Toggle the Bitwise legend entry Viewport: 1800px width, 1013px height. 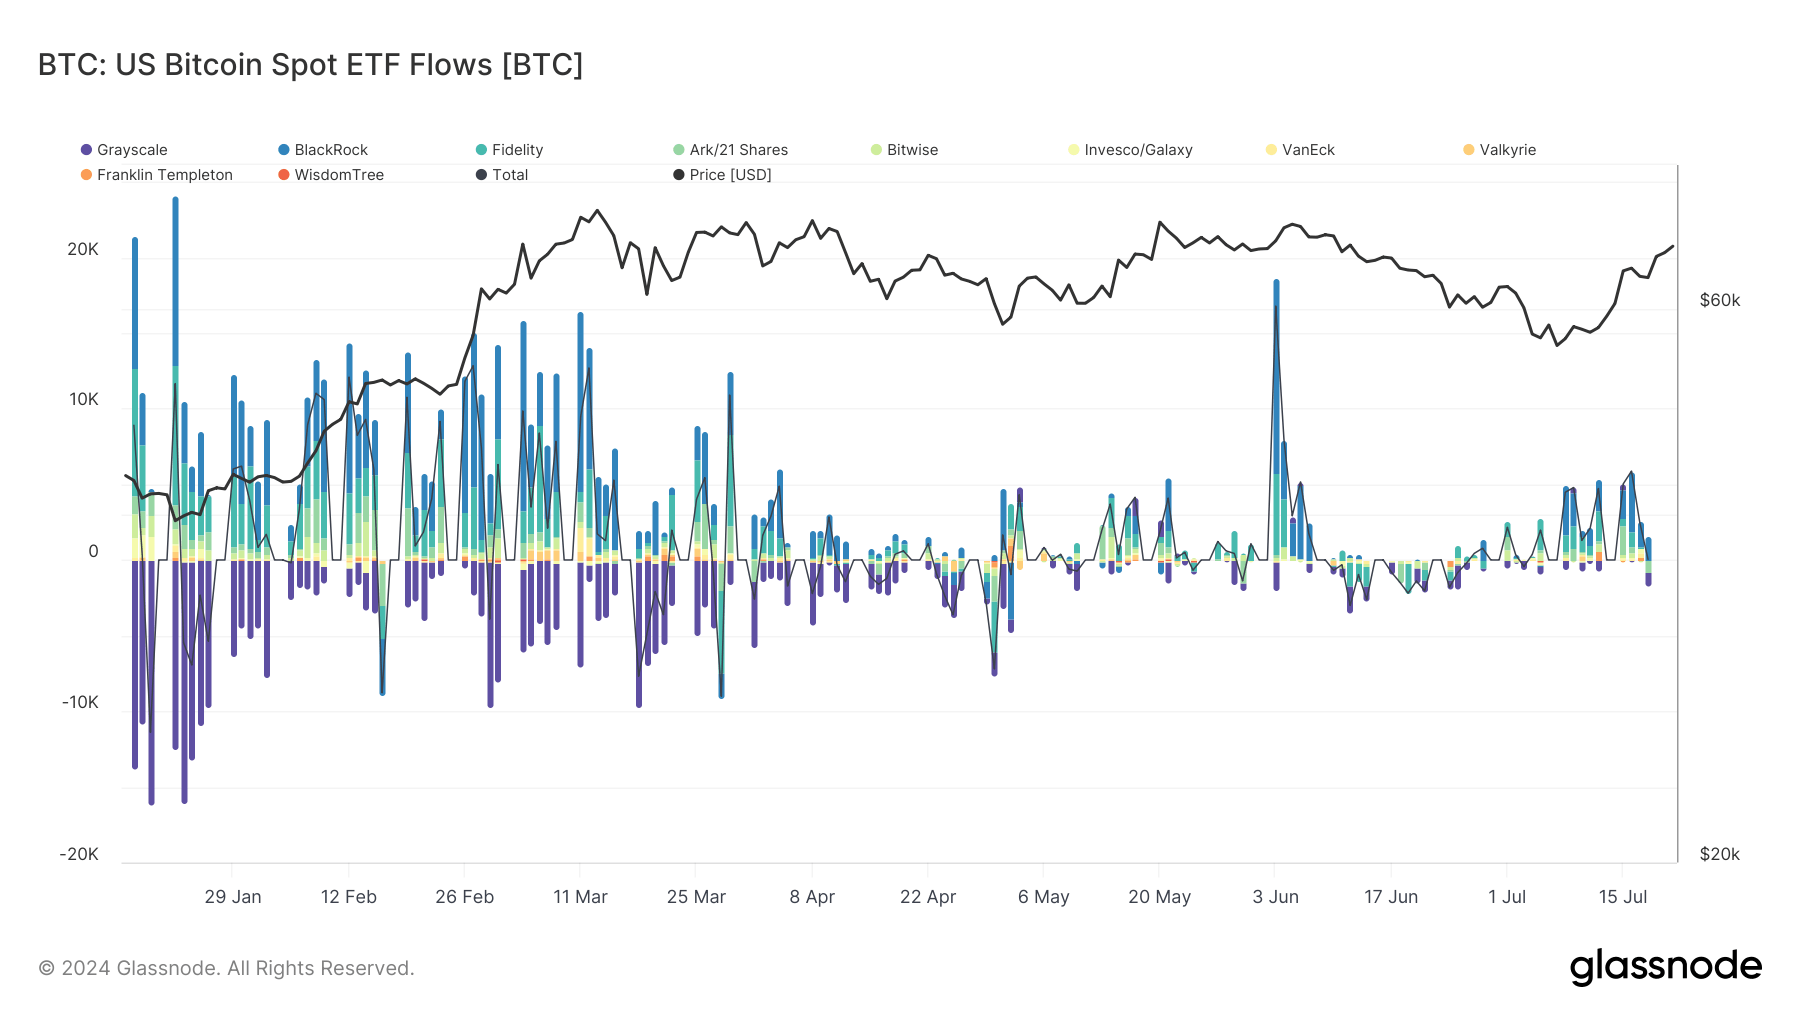click(904, 150)
